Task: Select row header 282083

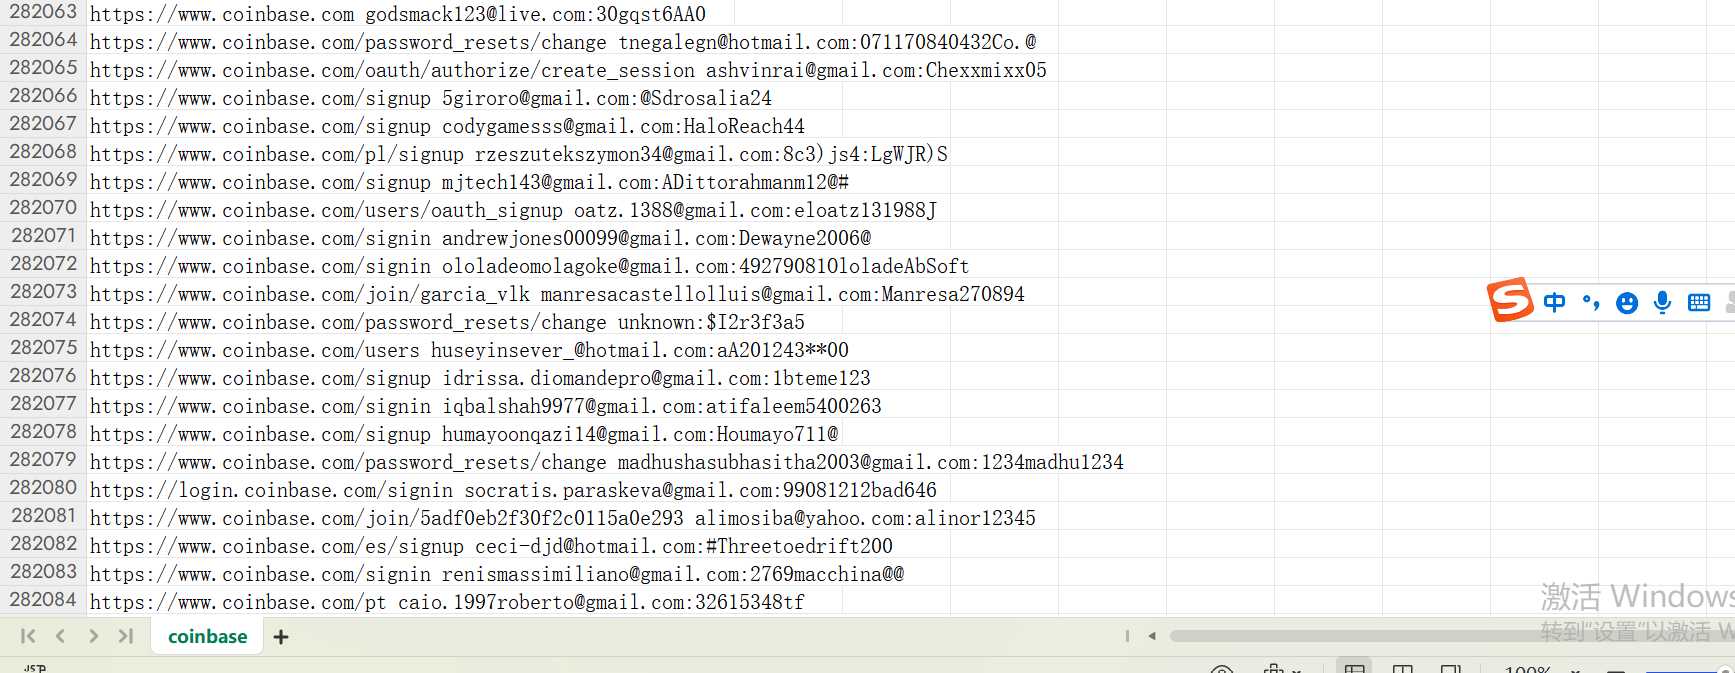Action: pyautogui.click(x=43, y=572)
